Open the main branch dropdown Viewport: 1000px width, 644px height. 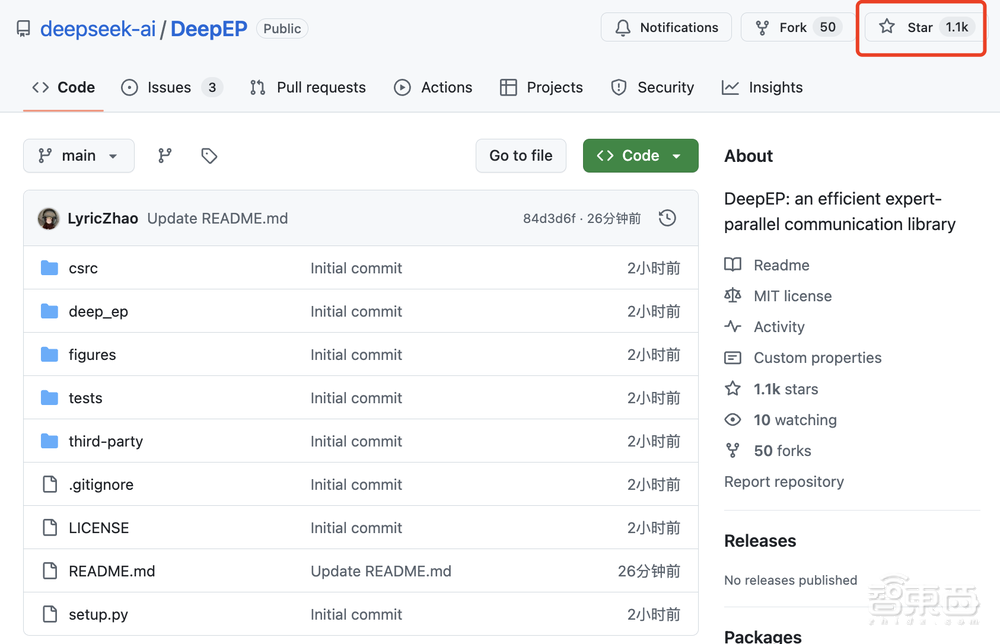[x=78, y=156]
